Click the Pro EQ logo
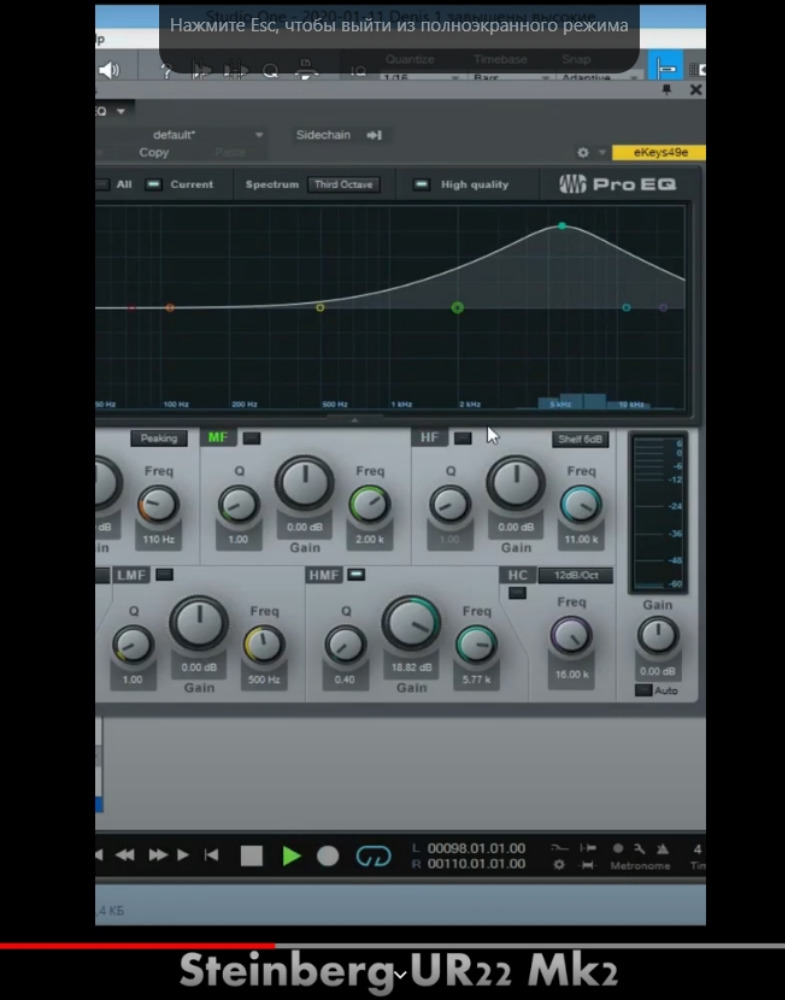The image size is (785, 1000). (617, 184)
